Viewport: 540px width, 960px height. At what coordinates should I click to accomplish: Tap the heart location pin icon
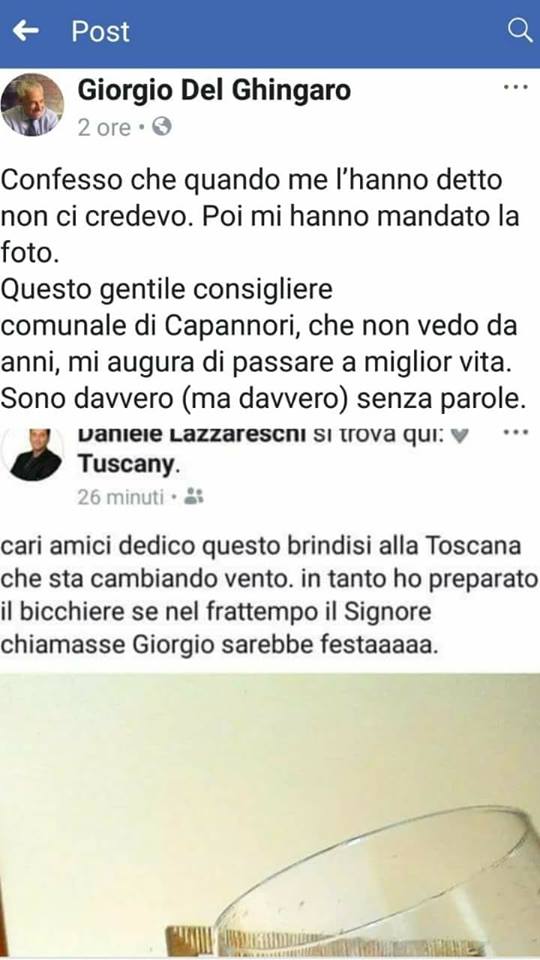(x=461, y=435)
